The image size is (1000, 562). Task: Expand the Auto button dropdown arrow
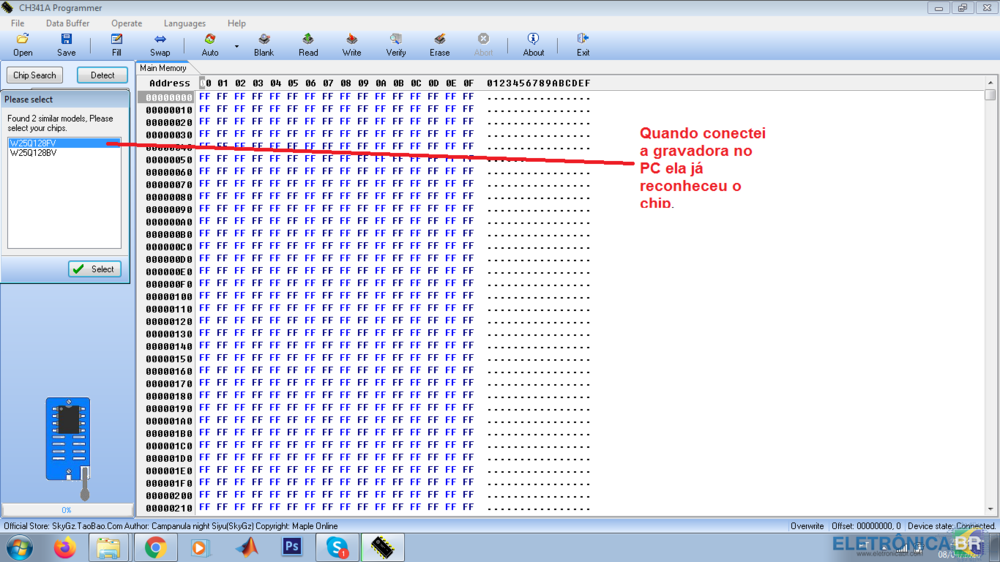(x=237, y=46)
